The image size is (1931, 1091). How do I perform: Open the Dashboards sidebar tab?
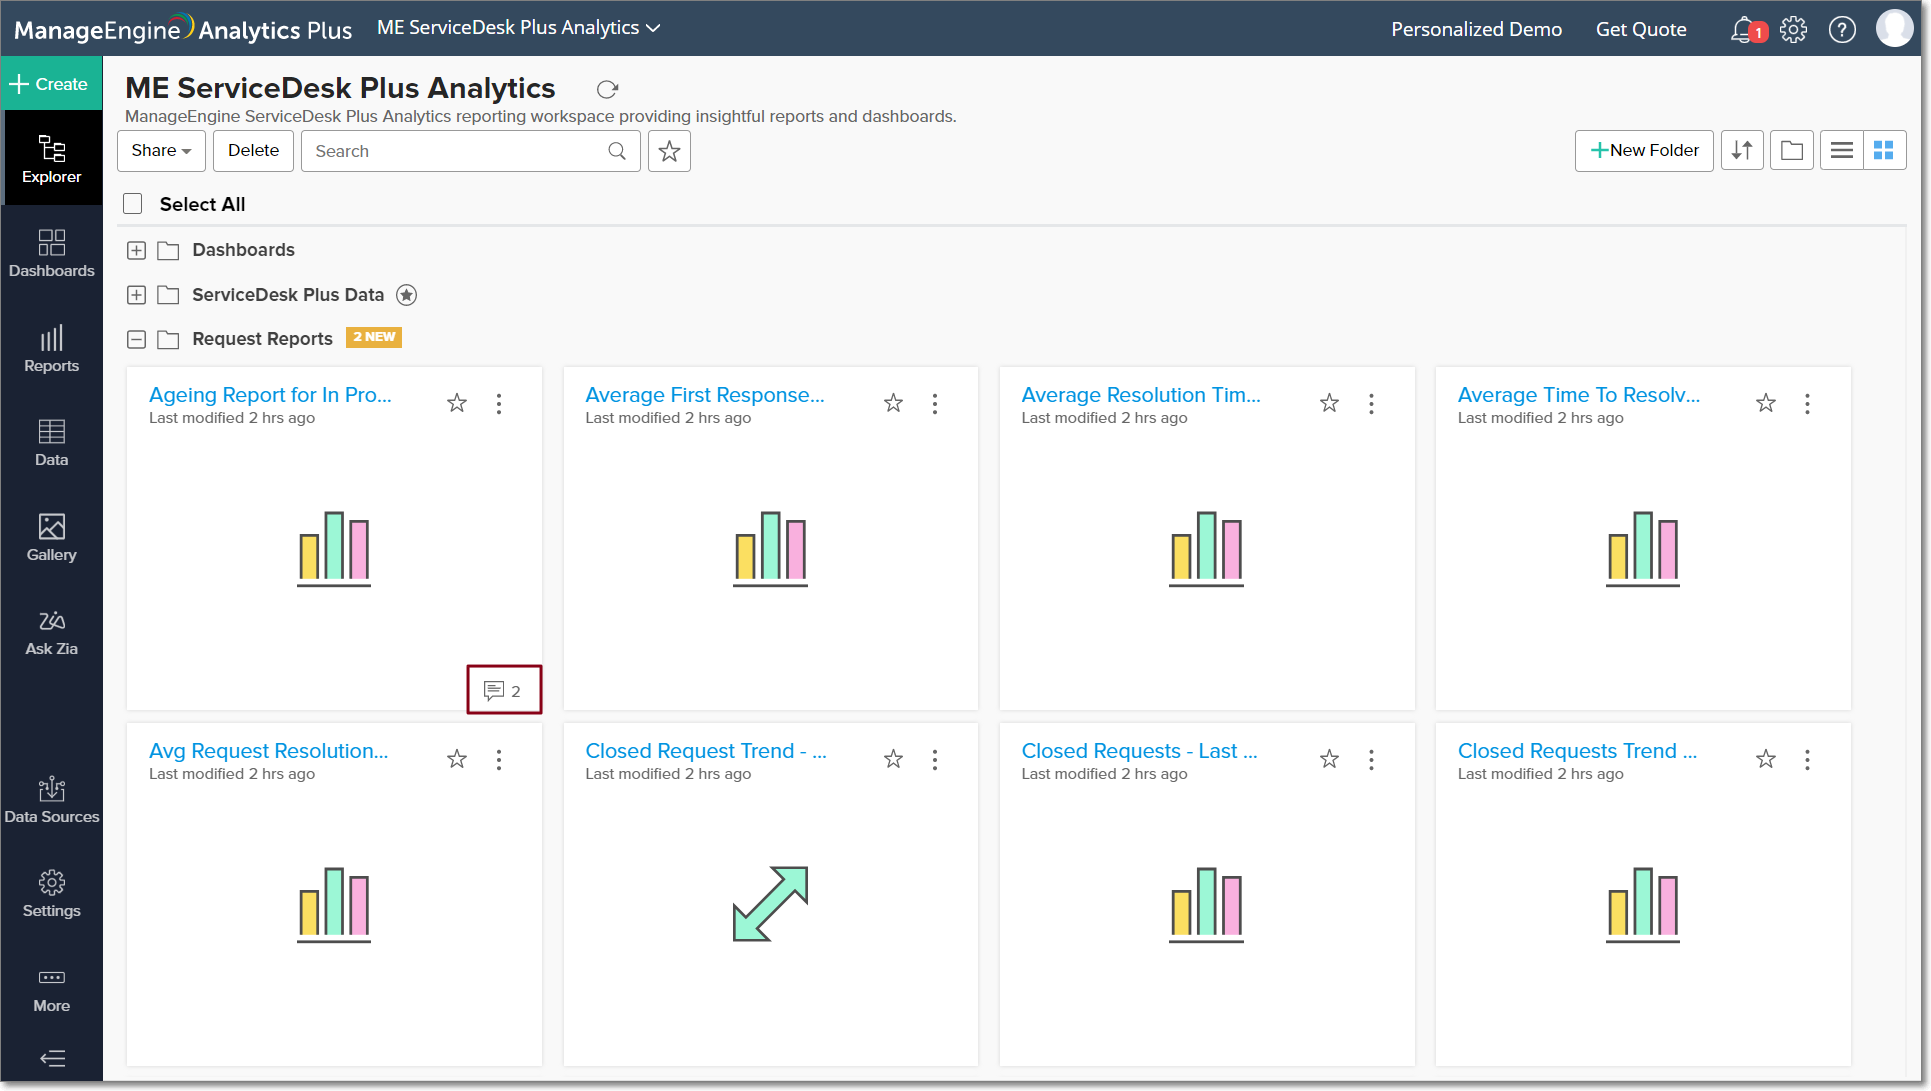52,253
